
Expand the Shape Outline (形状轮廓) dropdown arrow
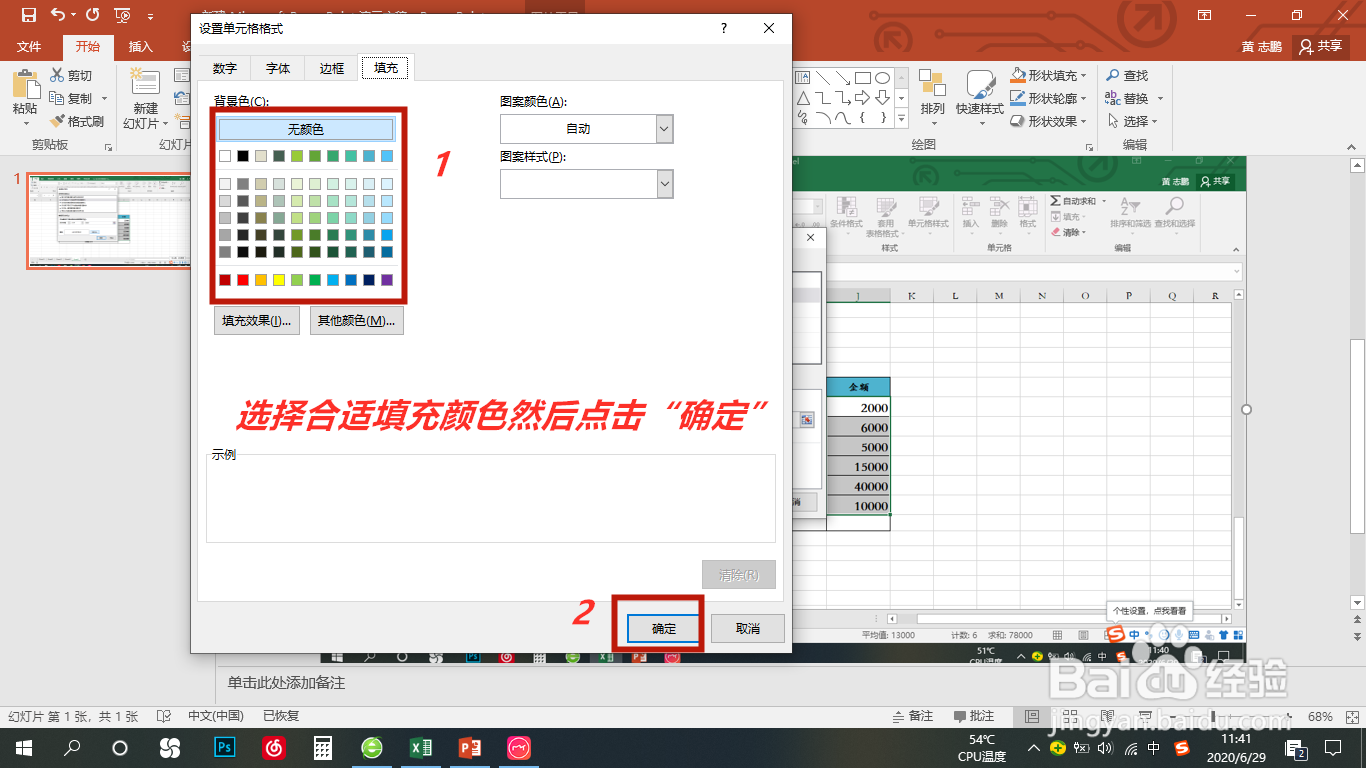pyautogui.click(x=1083, y=98)
